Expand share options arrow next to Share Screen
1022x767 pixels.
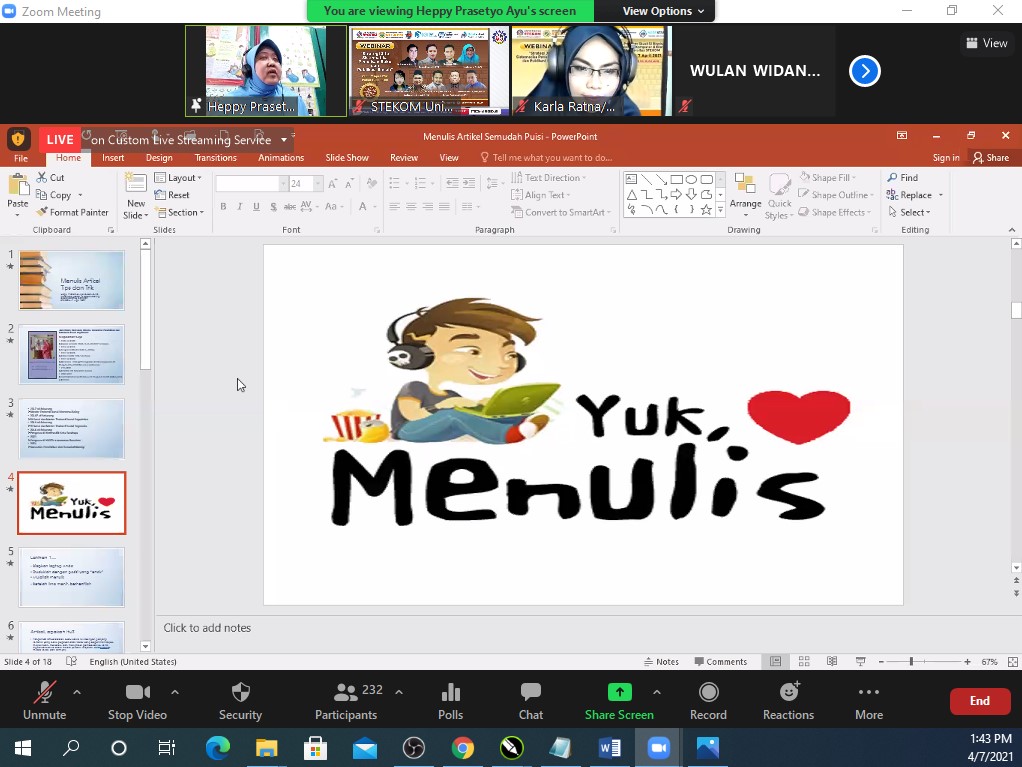pos(657,692)
